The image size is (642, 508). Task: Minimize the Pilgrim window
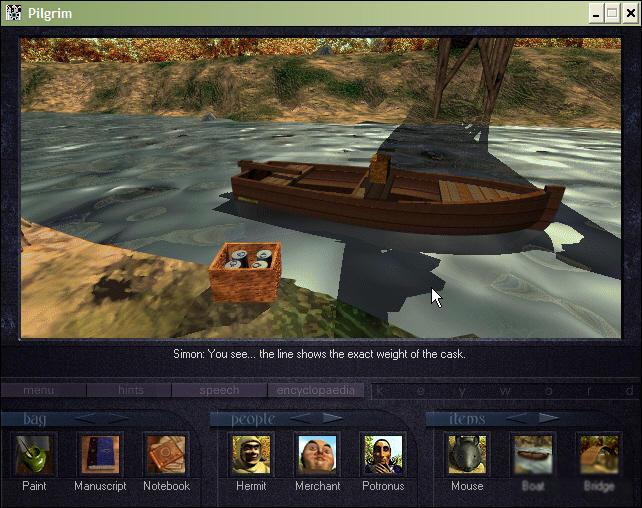(x=596, y=14)
